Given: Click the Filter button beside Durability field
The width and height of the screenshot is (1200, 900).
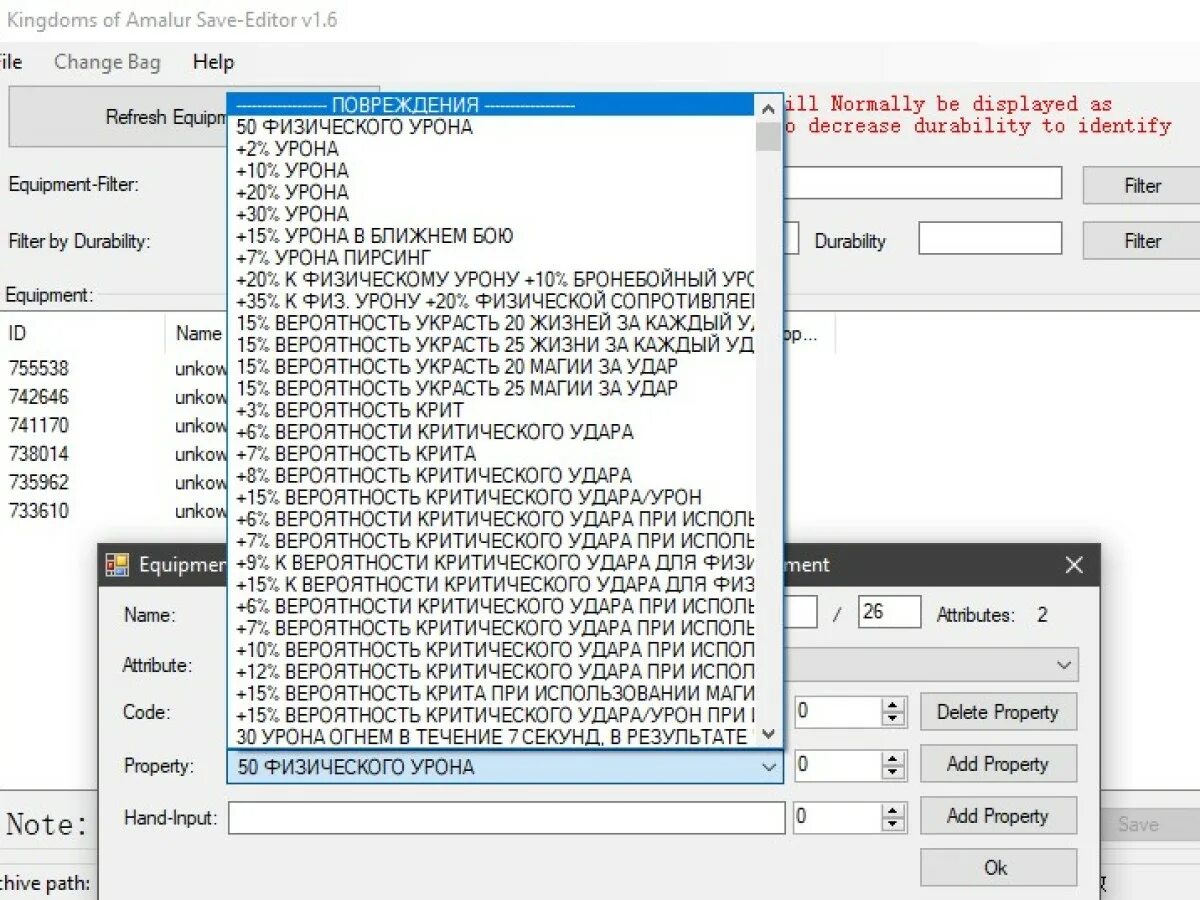Looking at the screenshot, I should point(1141,240).
